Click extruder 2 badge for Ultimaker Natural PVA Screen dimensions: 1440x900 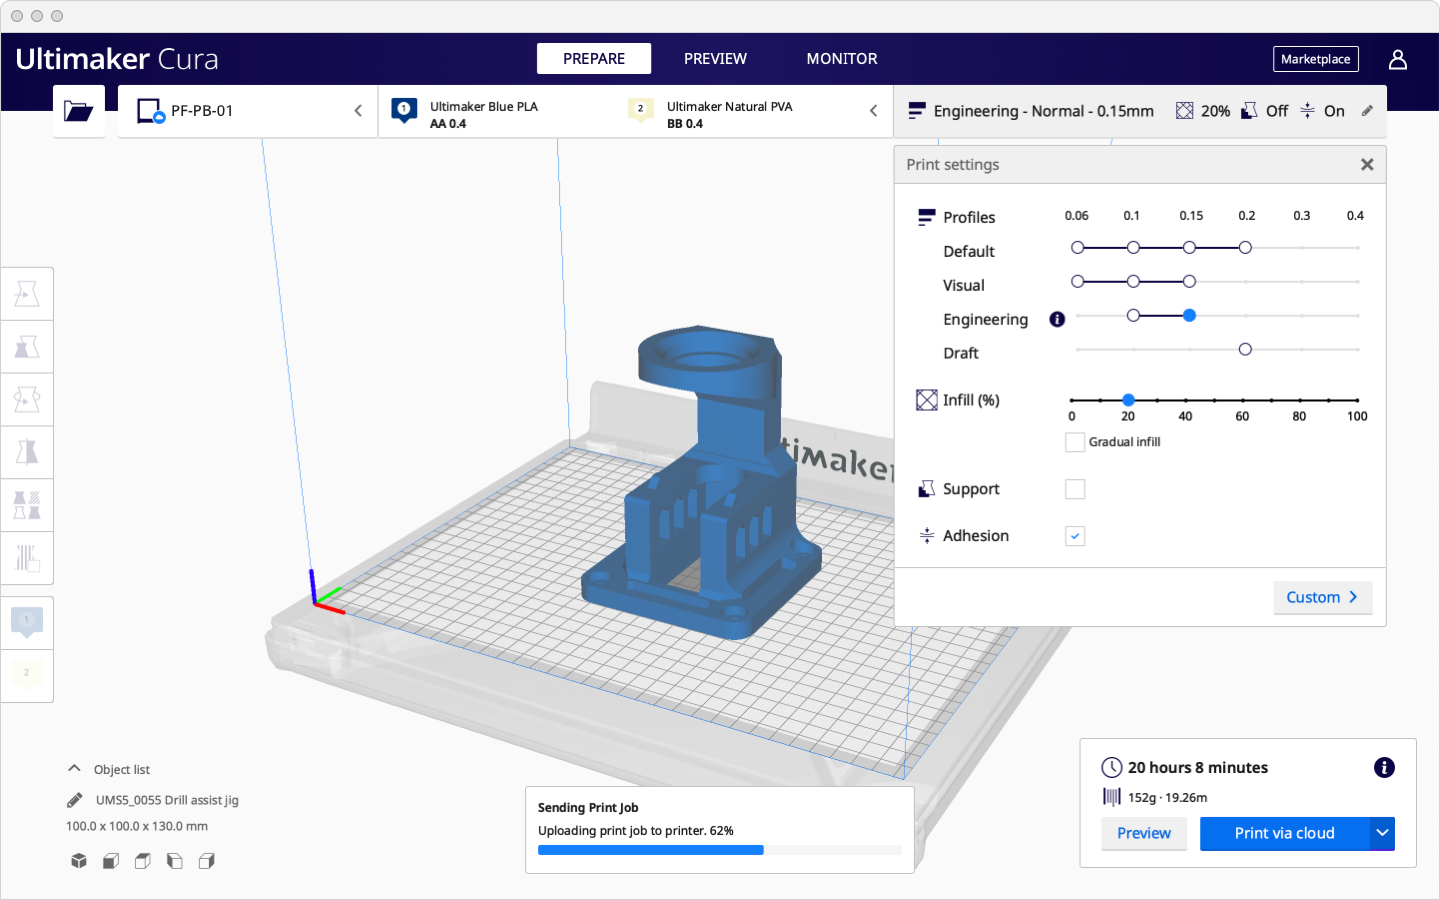coord(641,110)
